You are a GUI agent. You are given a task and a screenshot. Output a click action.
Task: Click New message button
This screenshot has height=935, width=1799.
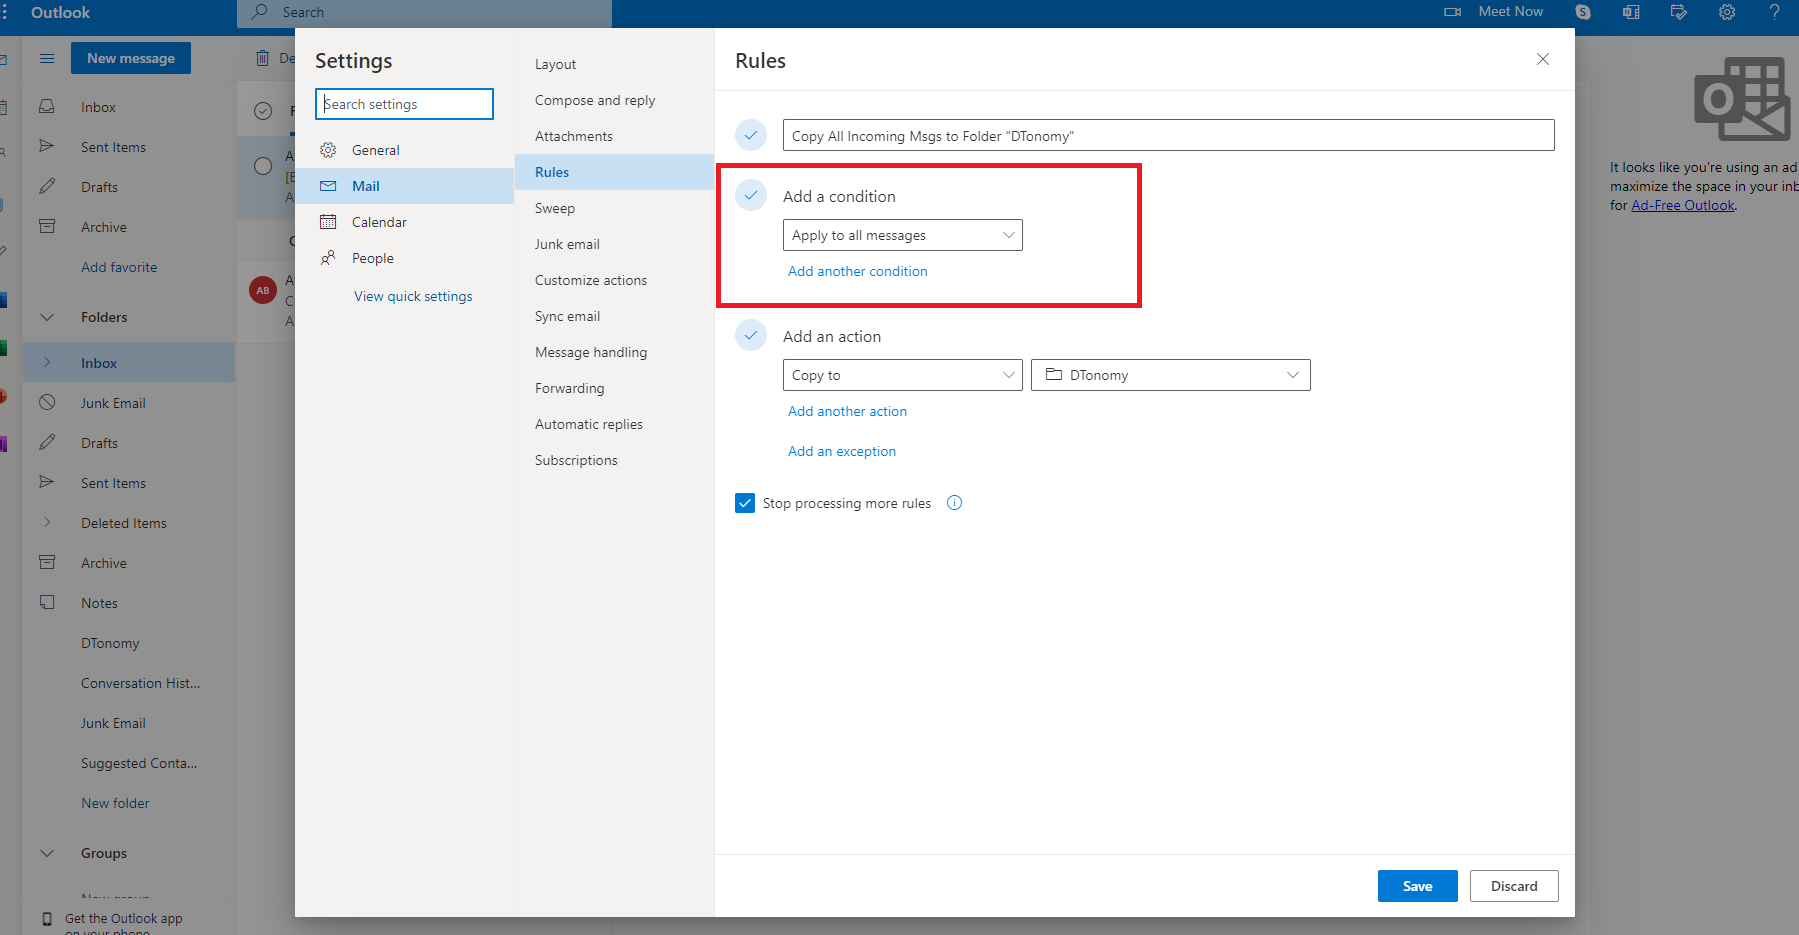point(131,58)
